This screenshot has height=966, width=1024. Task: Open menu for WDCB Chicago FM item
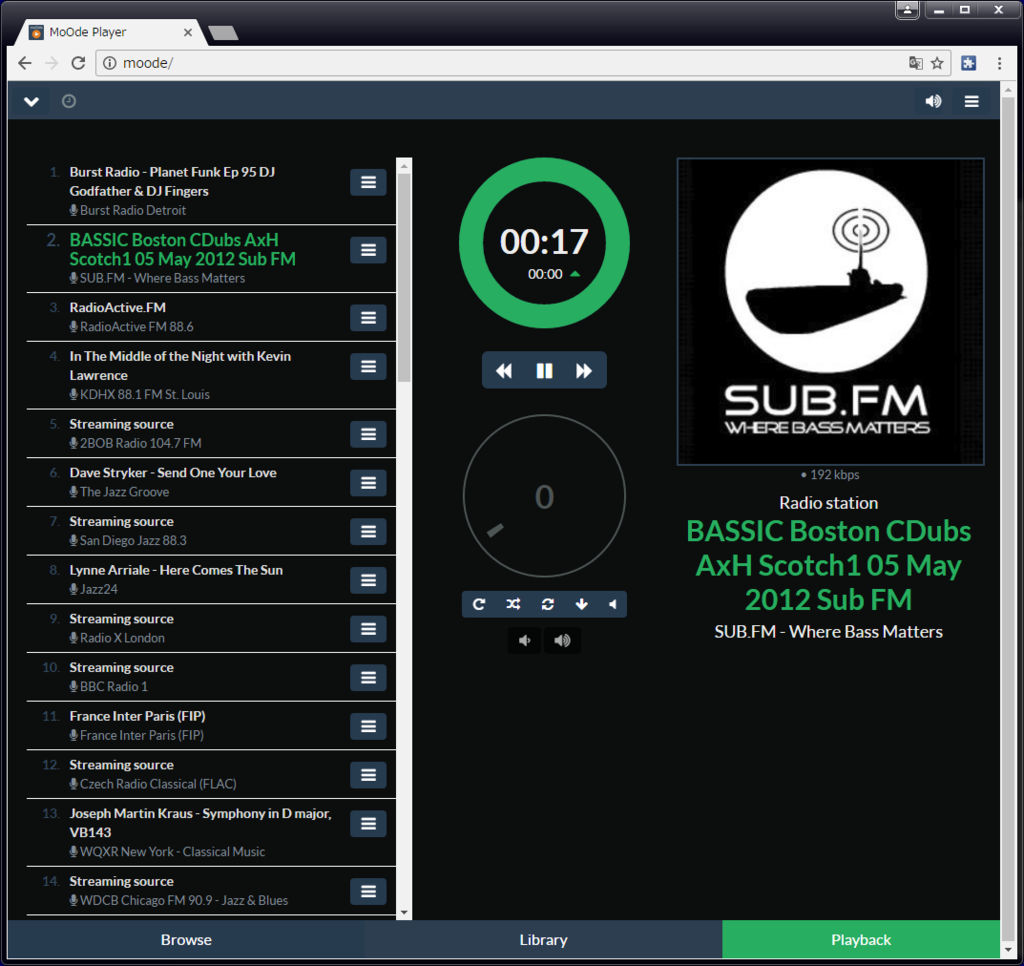pos(368,892)
